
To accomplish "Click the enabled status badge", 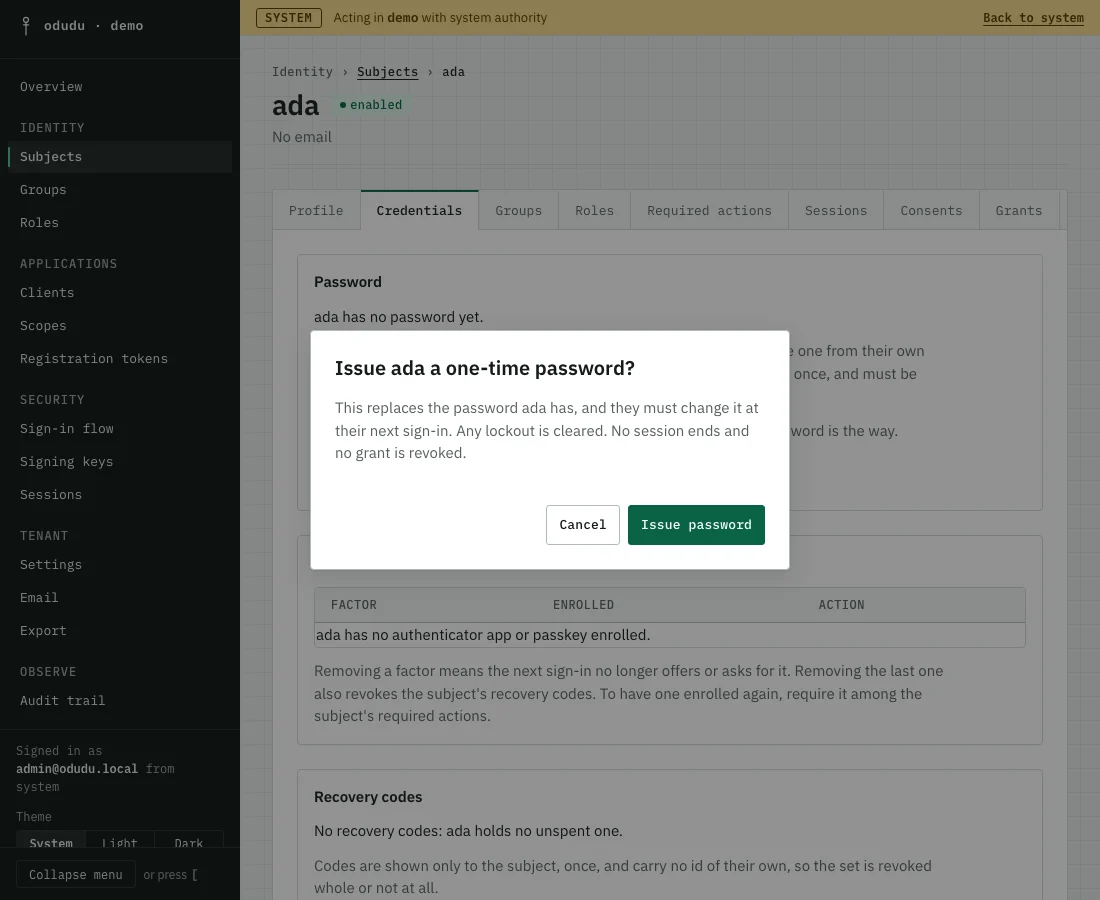I will click(370, 105).
